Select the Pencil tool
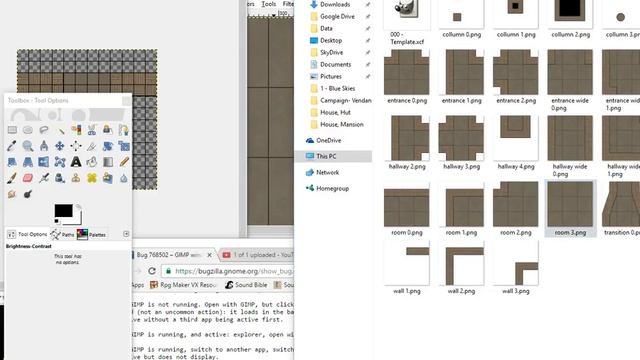The image size is (640, 360). click(x=124, y=162)
